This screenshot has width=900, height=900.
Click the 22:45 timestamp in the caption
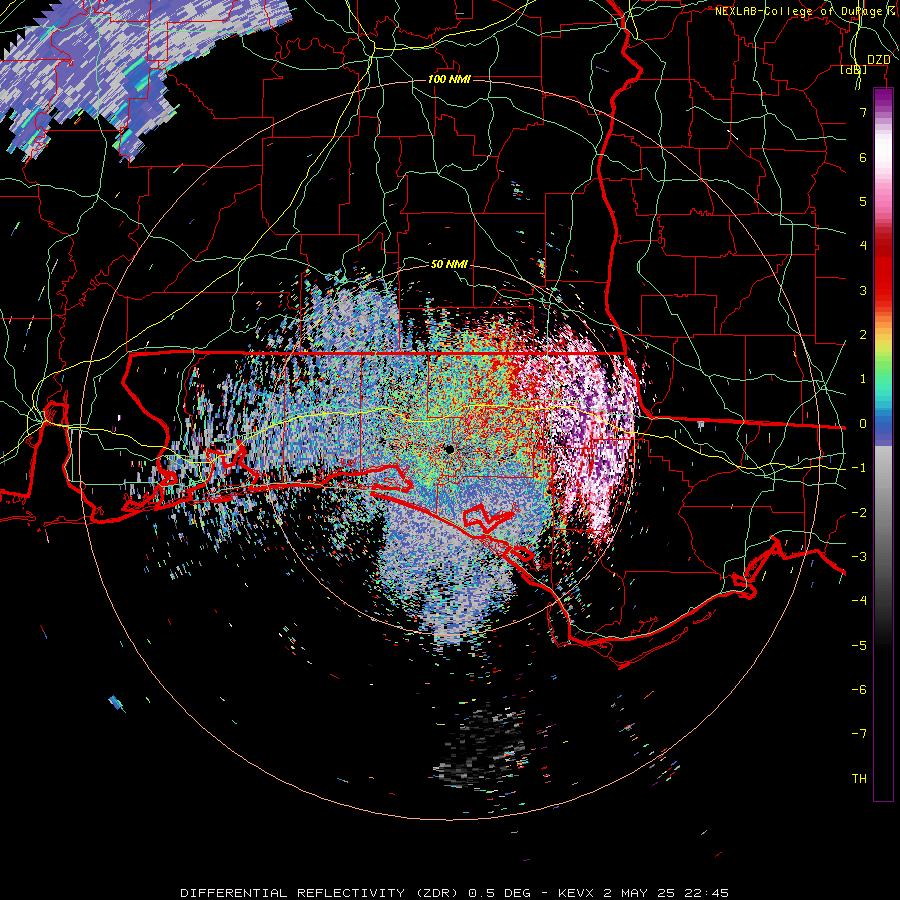pos(707,893)
